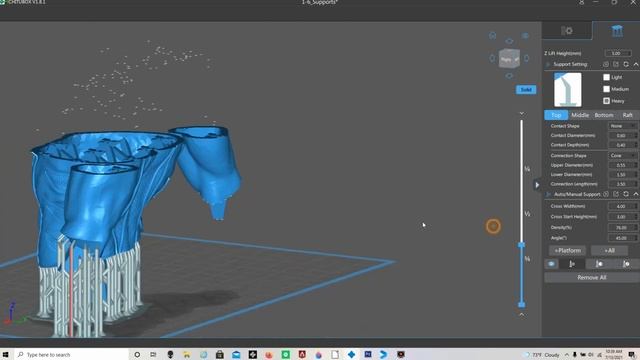
Task: Rotate view with arrow above cube
Action: coord(509,41)
